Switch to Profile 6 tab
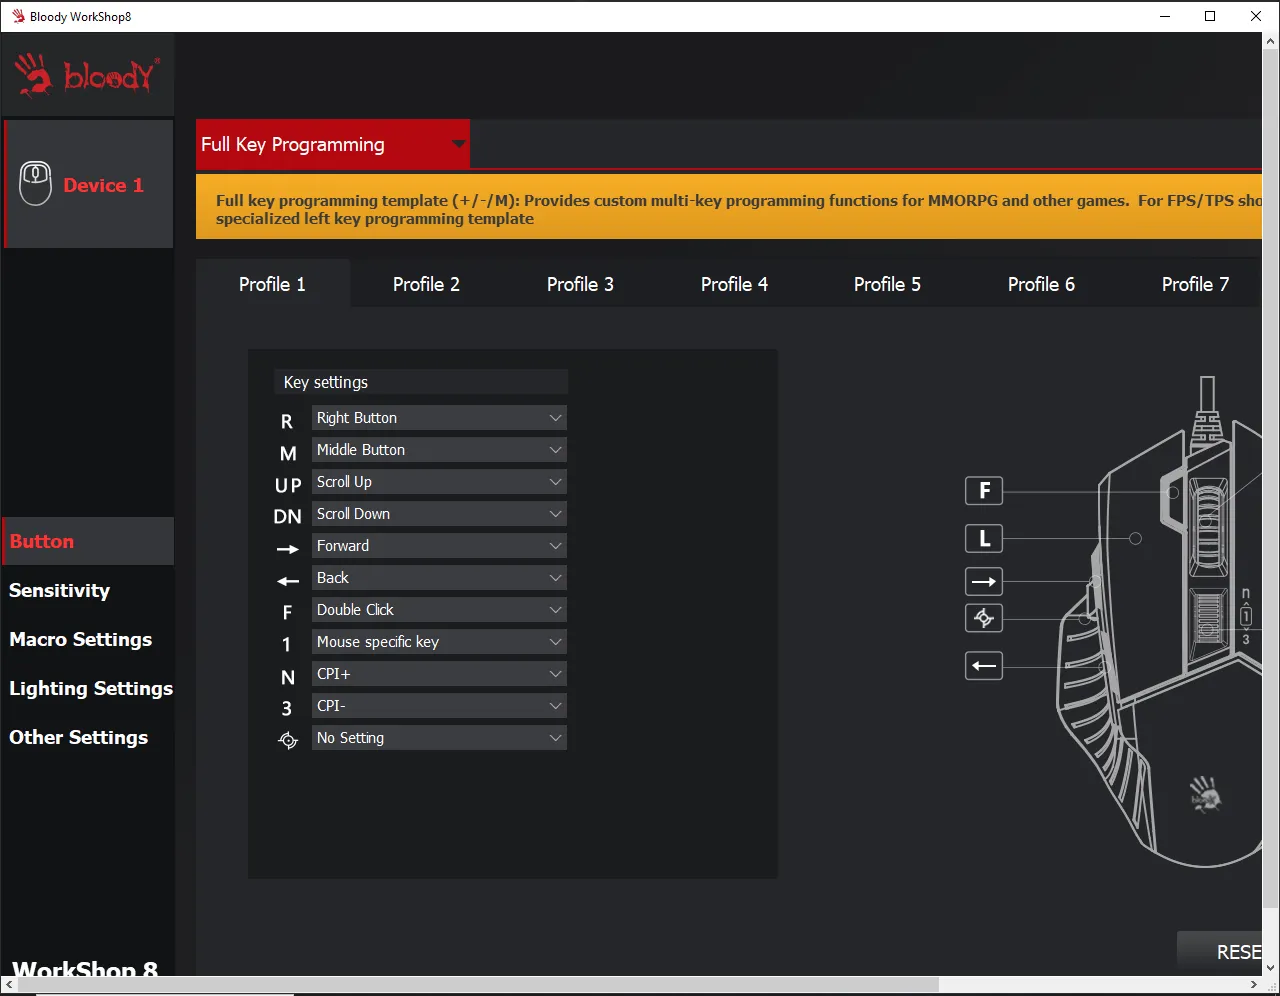 [x=1041, y=284]
